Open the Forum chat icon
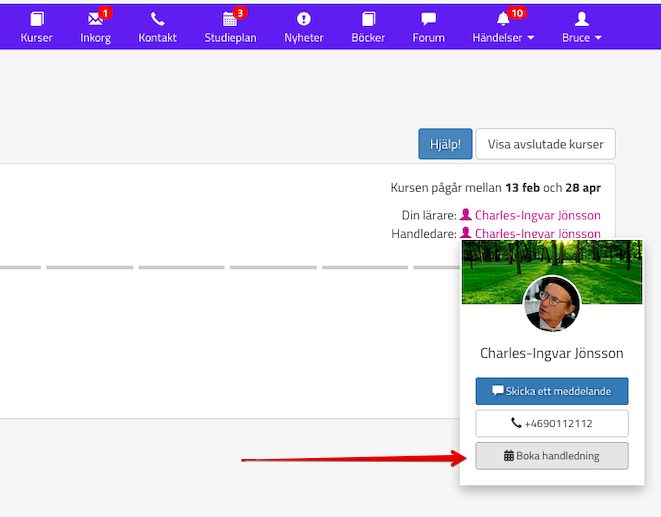The height and width of the screenshot is (517, 661). [428, 20]
